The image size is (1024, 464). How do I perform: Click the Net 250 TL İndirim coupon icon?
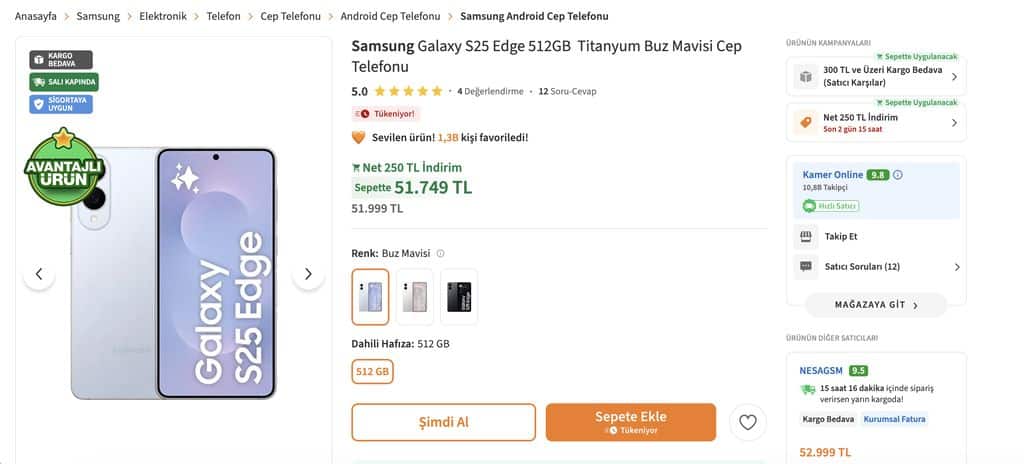click(x=805, y=123)
